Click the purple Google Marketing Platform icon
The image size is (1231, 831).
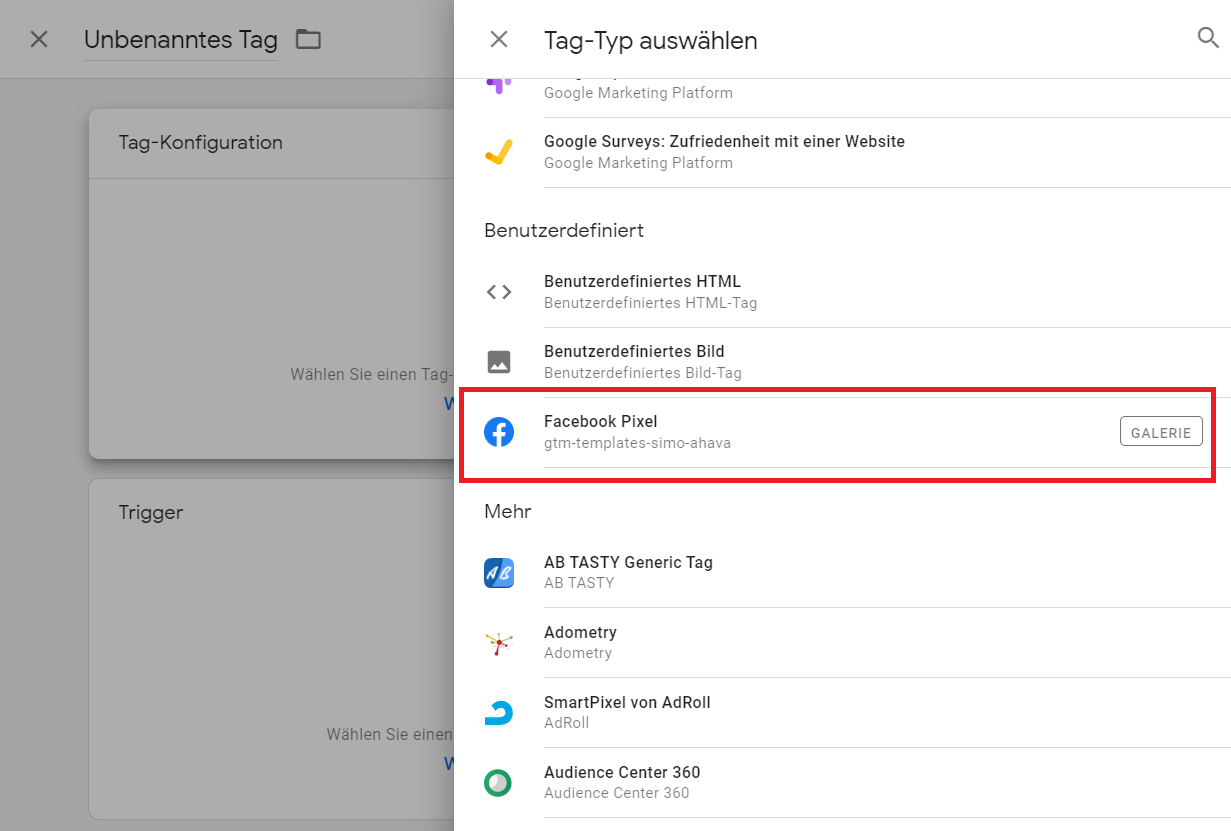[x=498, y=86]
